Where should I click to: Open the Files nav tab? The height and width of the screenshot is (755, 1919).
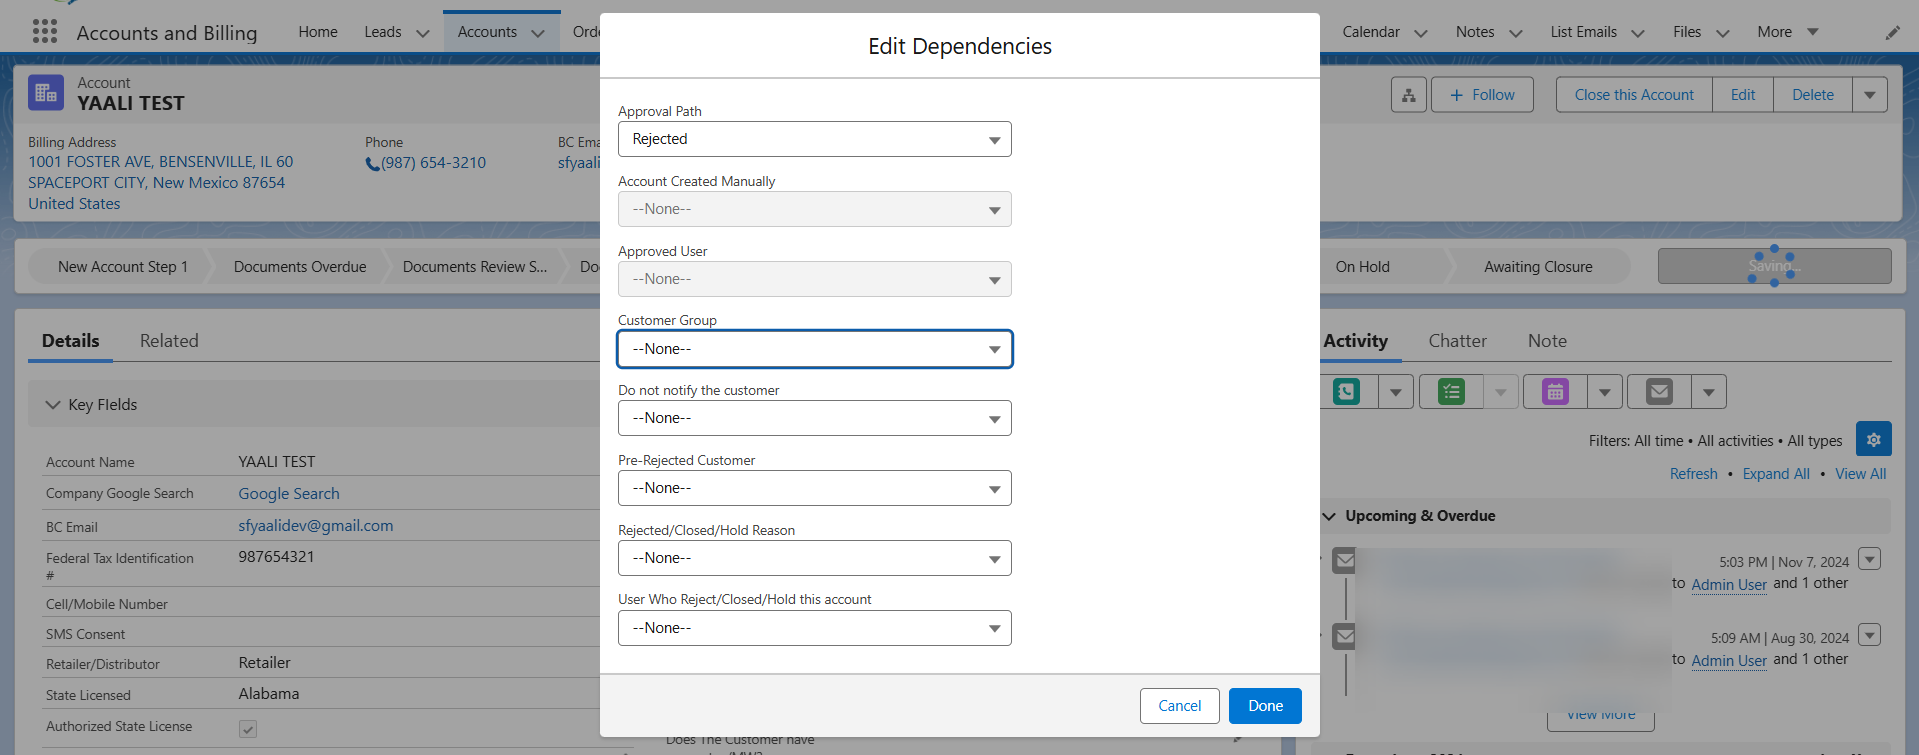click(x=1686, y=32)
